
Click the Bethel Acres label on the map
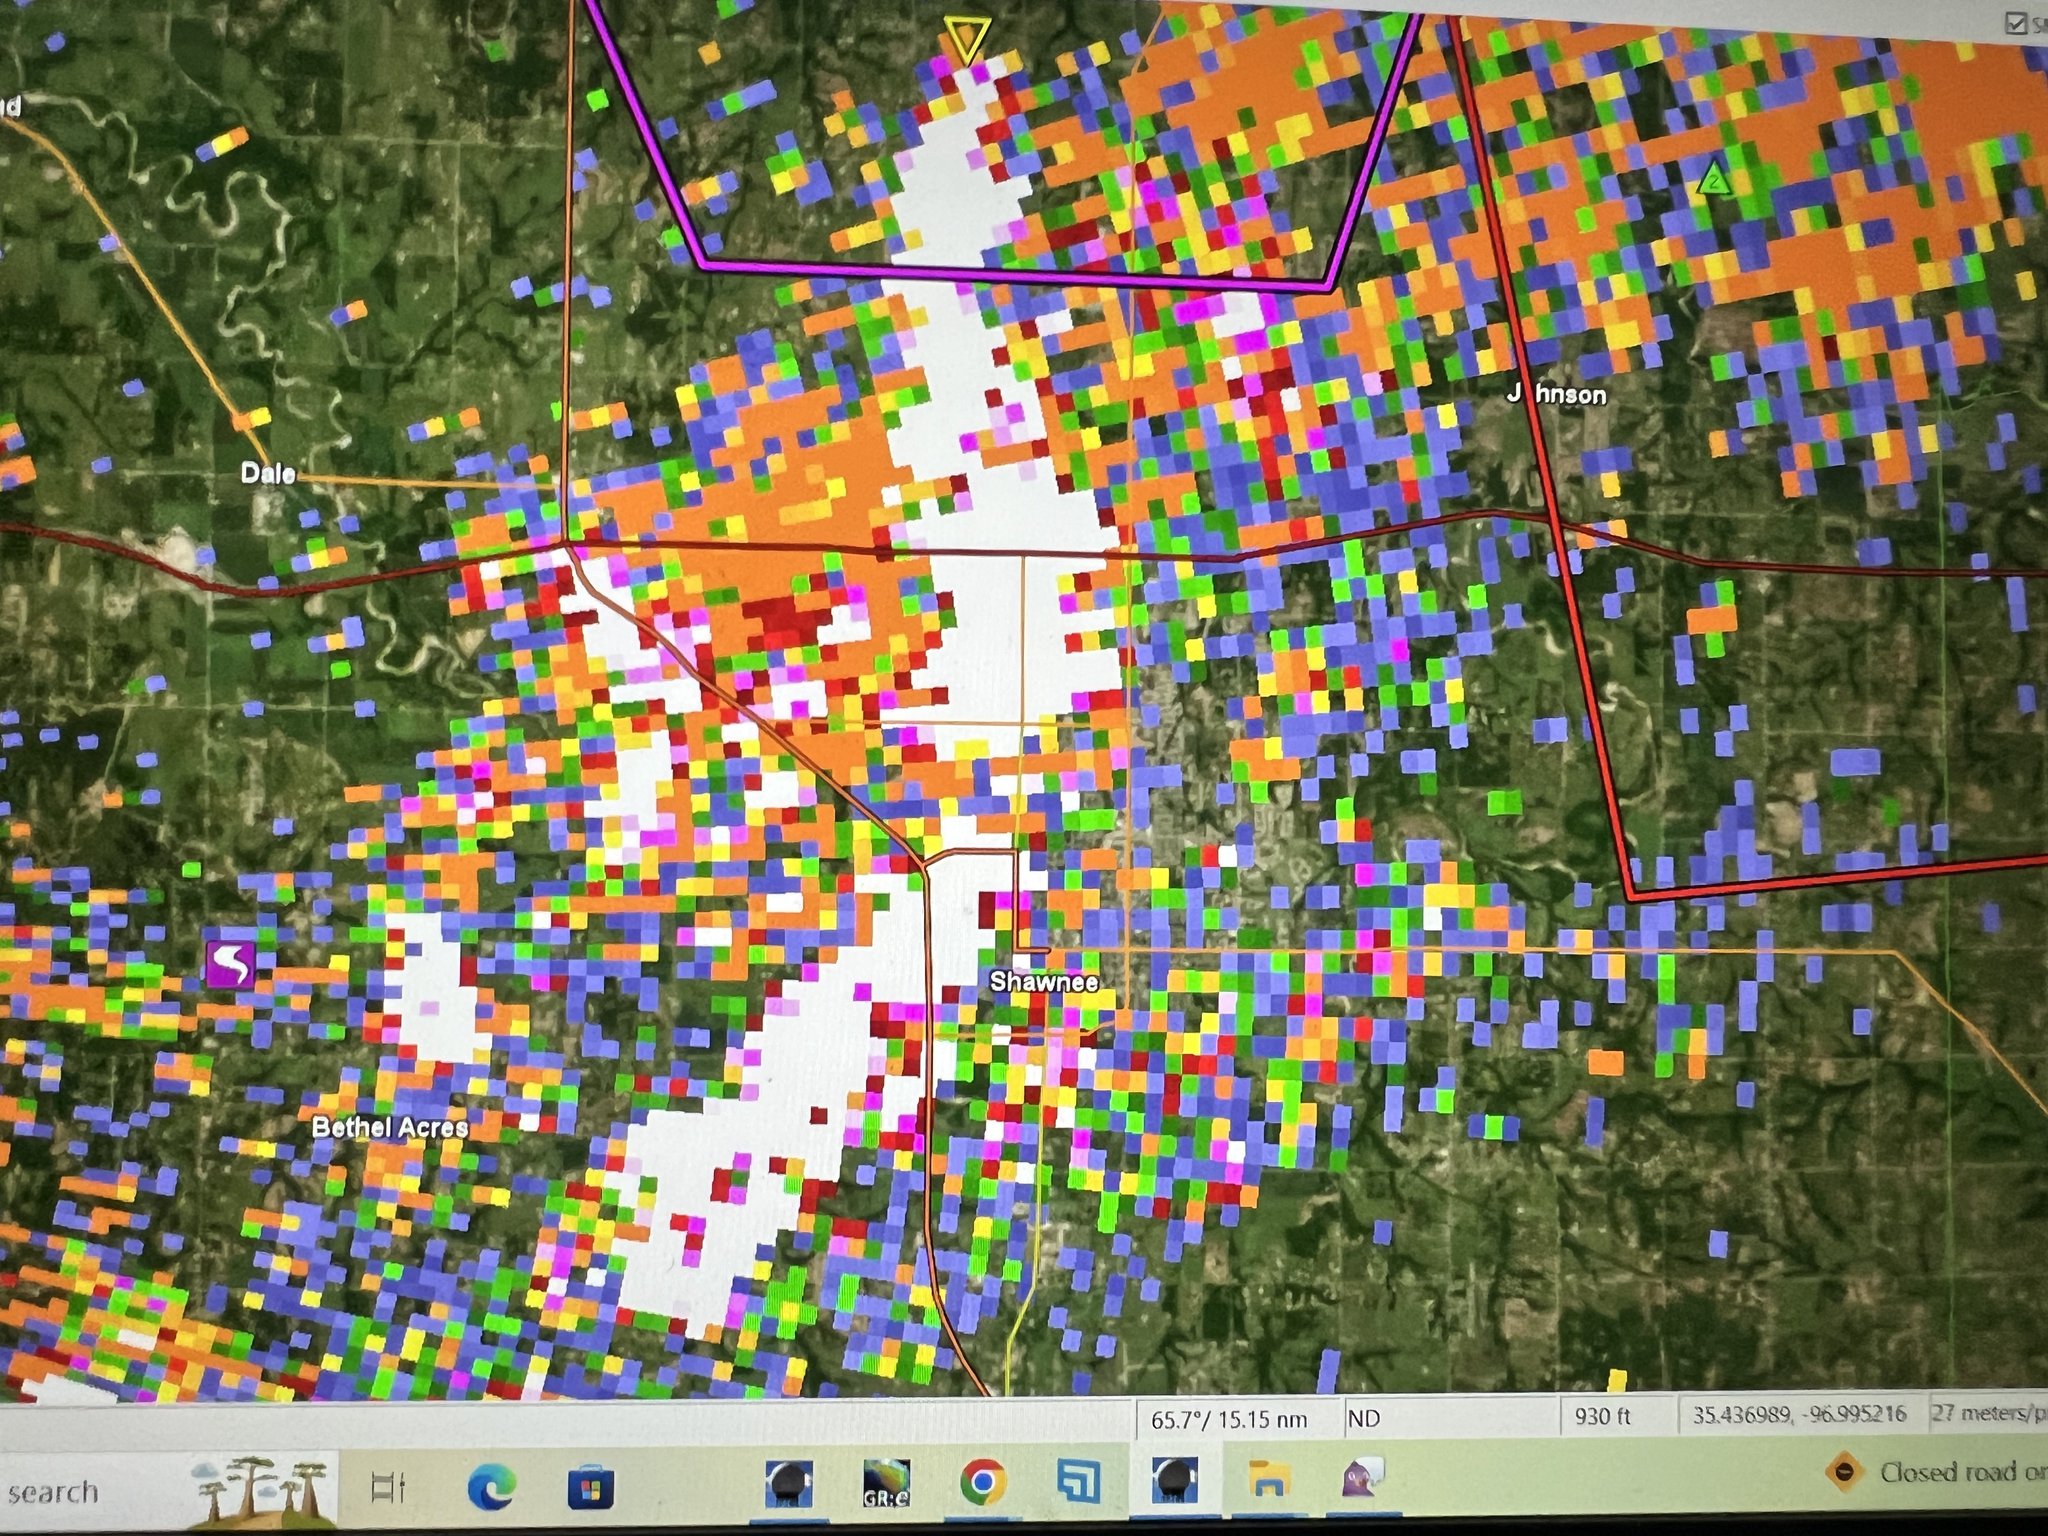(390, 1127)
